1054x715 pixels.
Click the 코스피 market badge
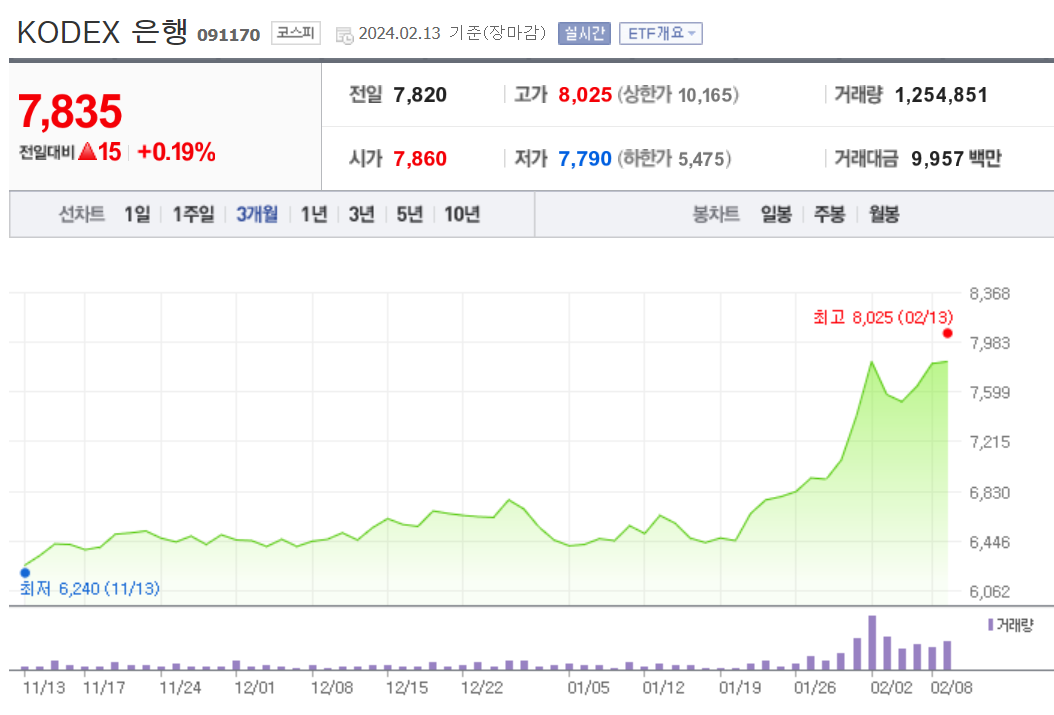click(296, 33)
